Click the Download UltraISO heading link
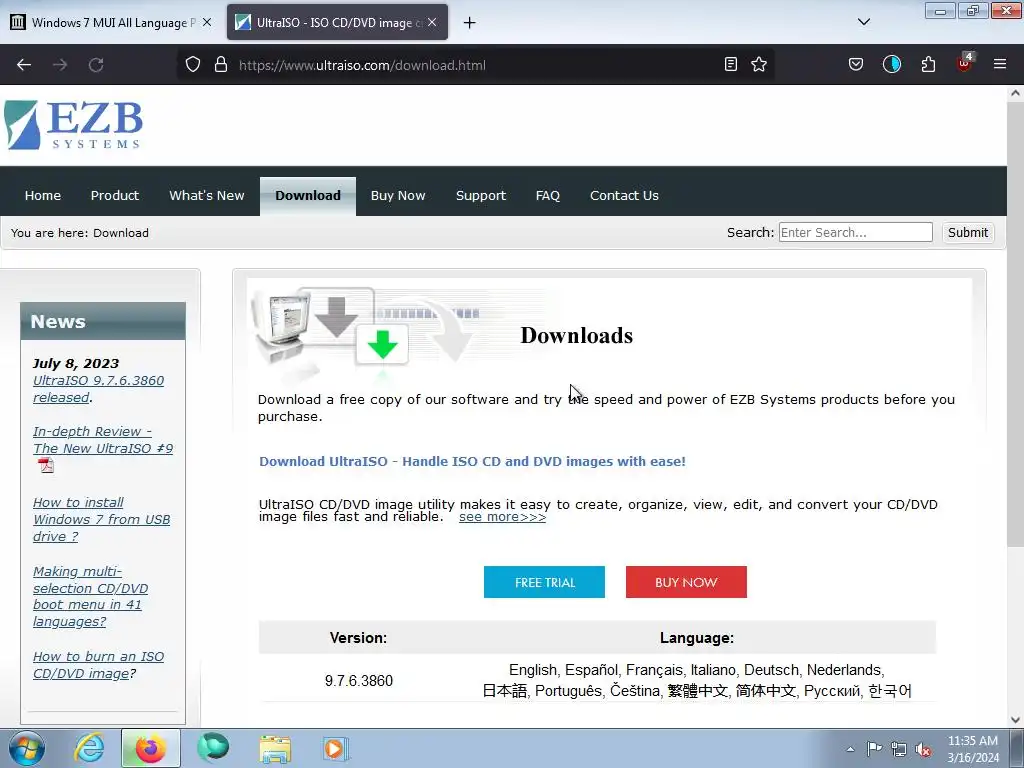The width and height of the screenshot is (1024, 768). [x=472, y=461]
